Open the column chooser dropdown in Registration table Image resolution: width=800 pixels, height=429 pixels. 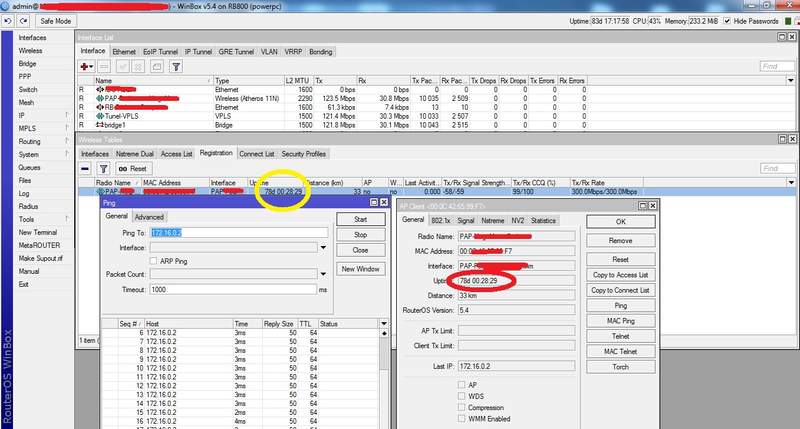pos(791,183)
